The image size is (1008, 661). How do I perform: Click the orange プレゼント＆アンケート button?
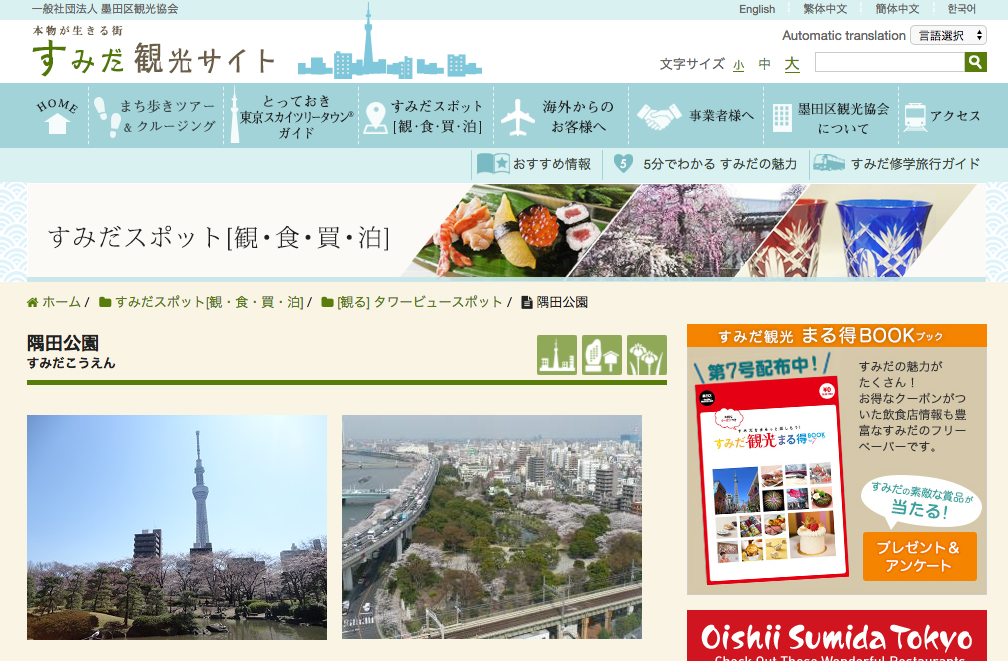coord(919,556)
